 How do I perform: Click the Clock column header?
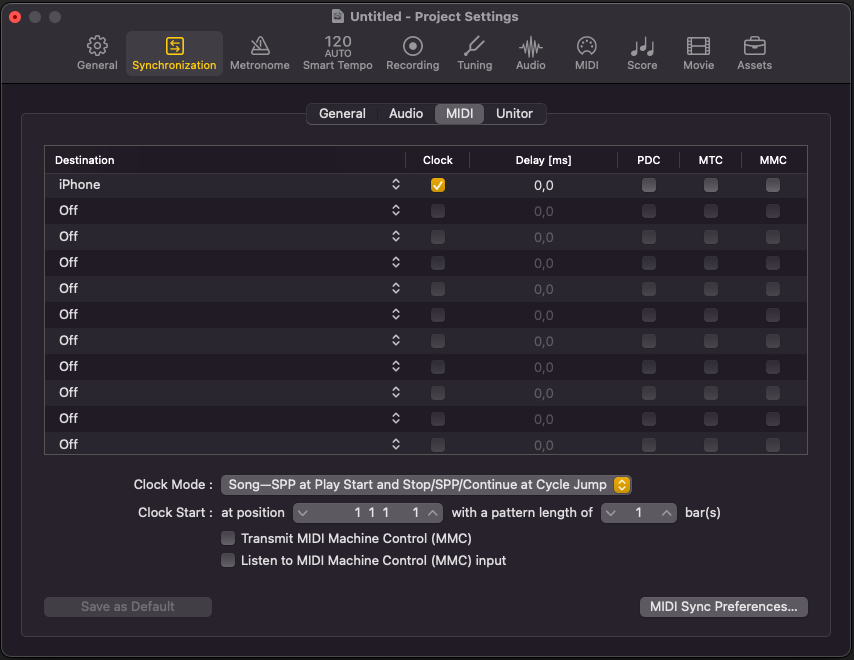tap(437, 160)
